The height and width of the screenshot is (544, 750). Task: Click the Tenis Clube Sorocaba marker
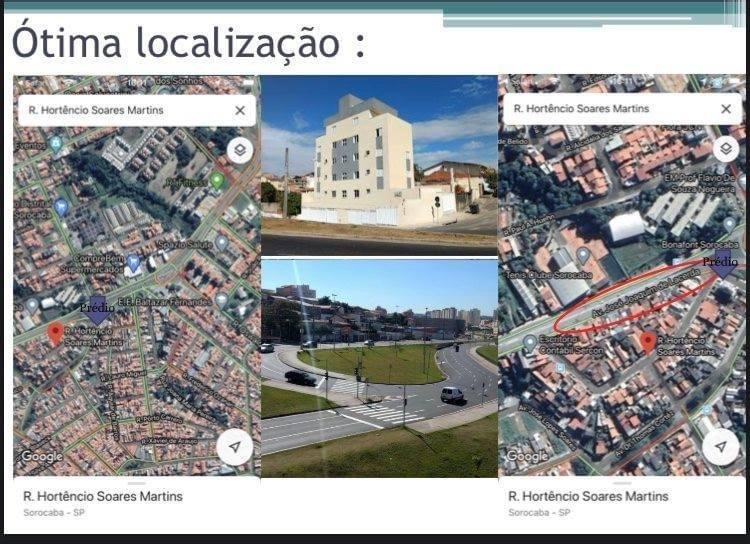[583, 255]
